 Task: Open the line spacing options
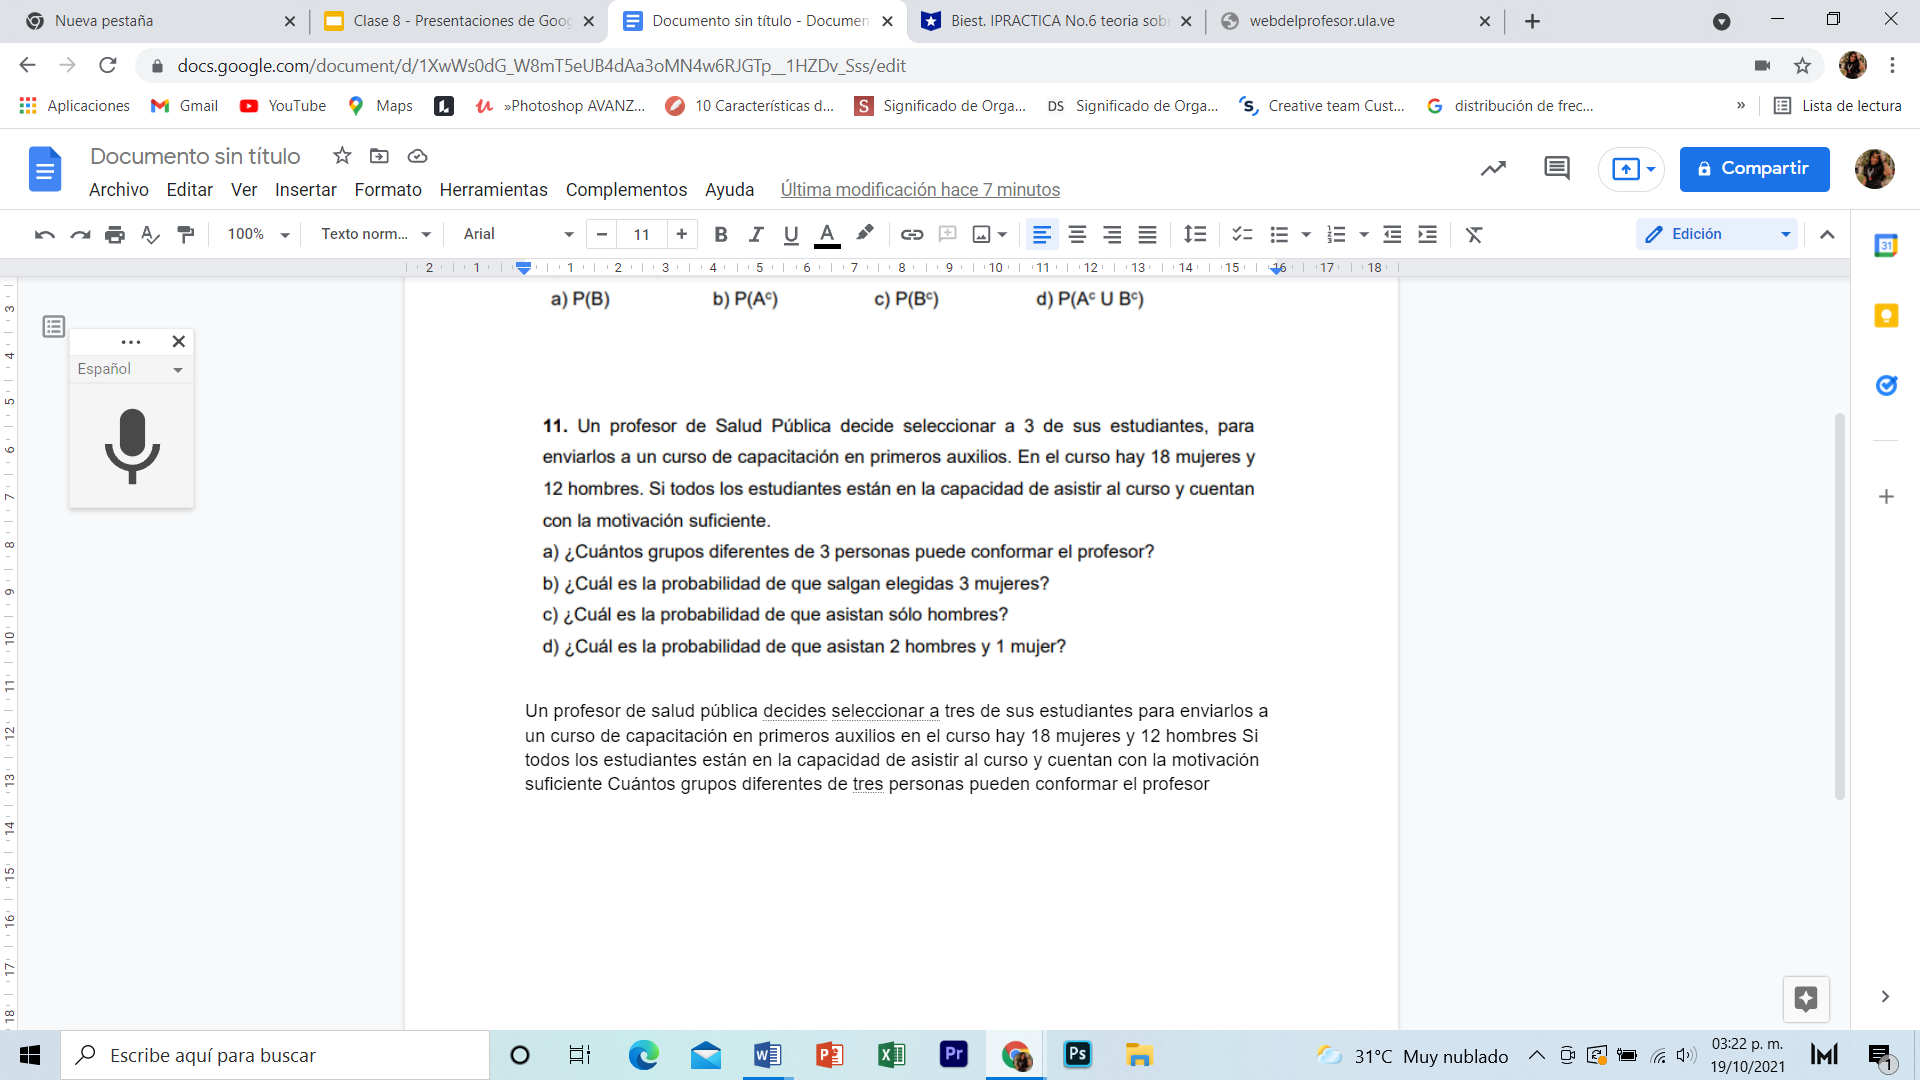click(x=1195, y=234)
